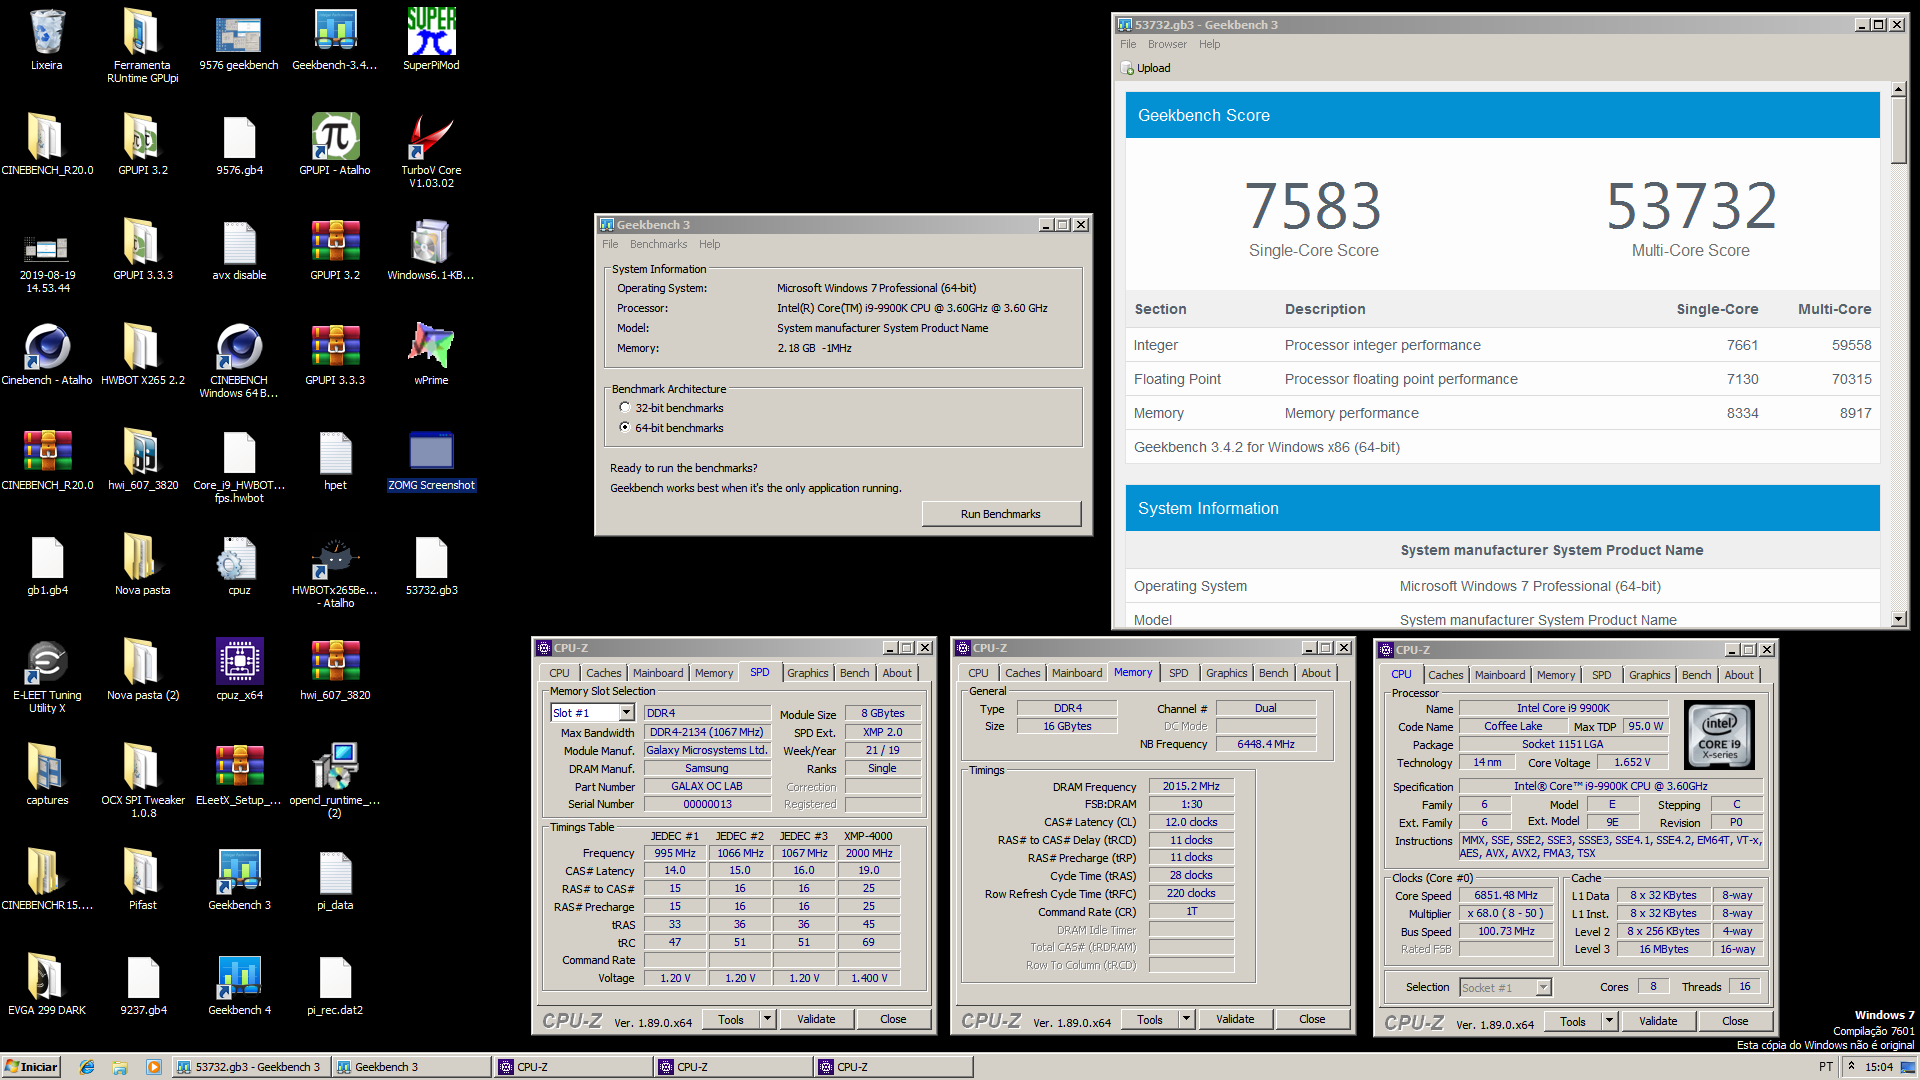
Task: Click the Iniciar start button
Action: click(x=31, y=1067)
